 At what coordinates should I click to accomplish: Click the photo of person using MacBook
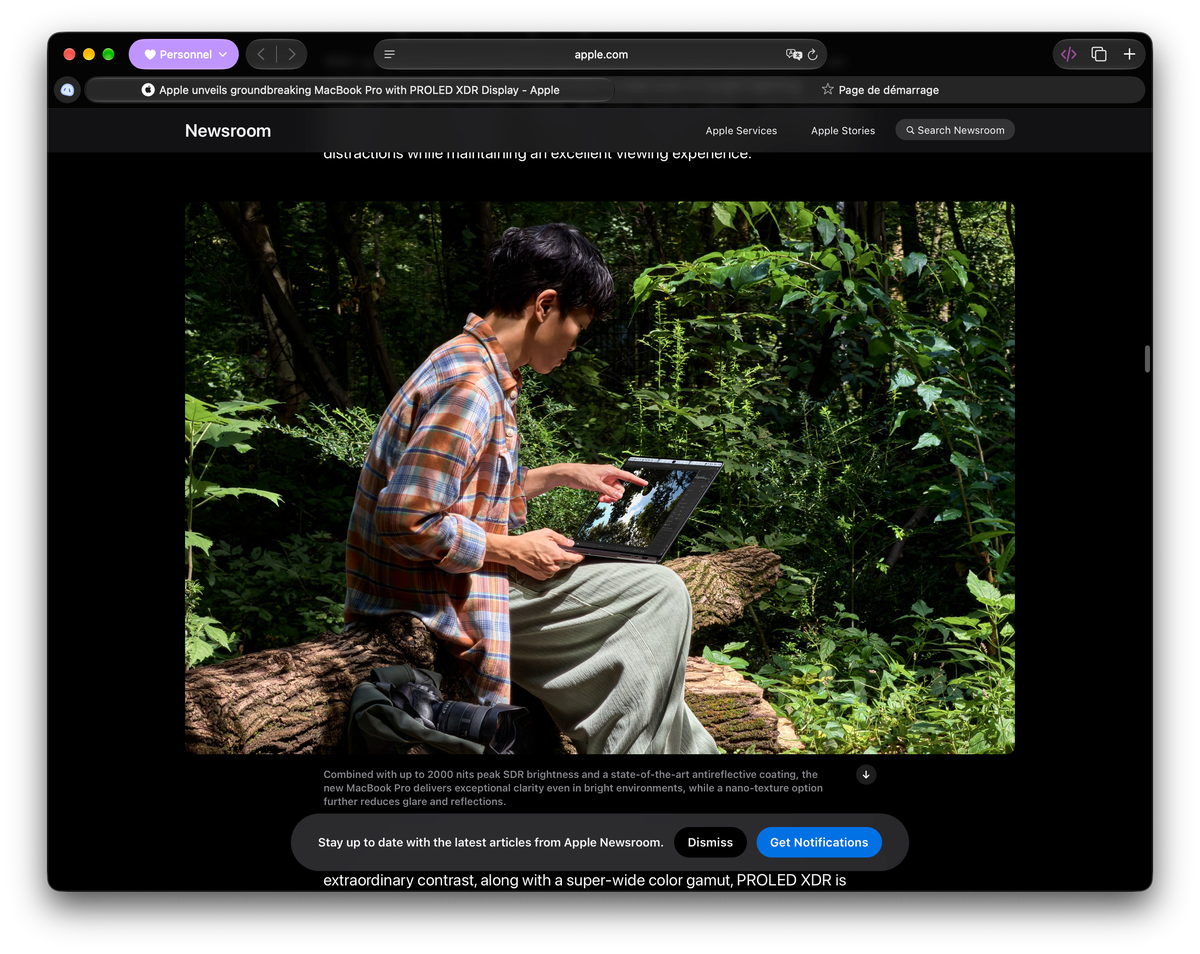[600, 477]
